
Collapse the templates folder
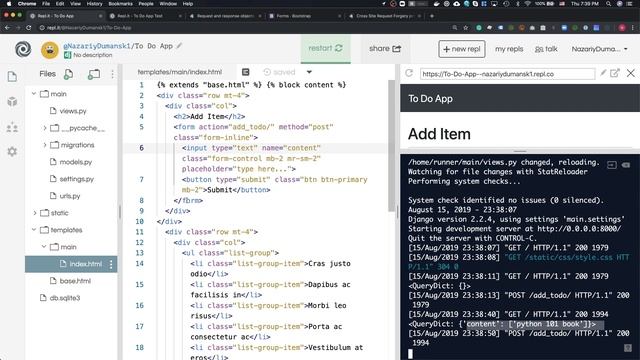(x=34, y=230)
